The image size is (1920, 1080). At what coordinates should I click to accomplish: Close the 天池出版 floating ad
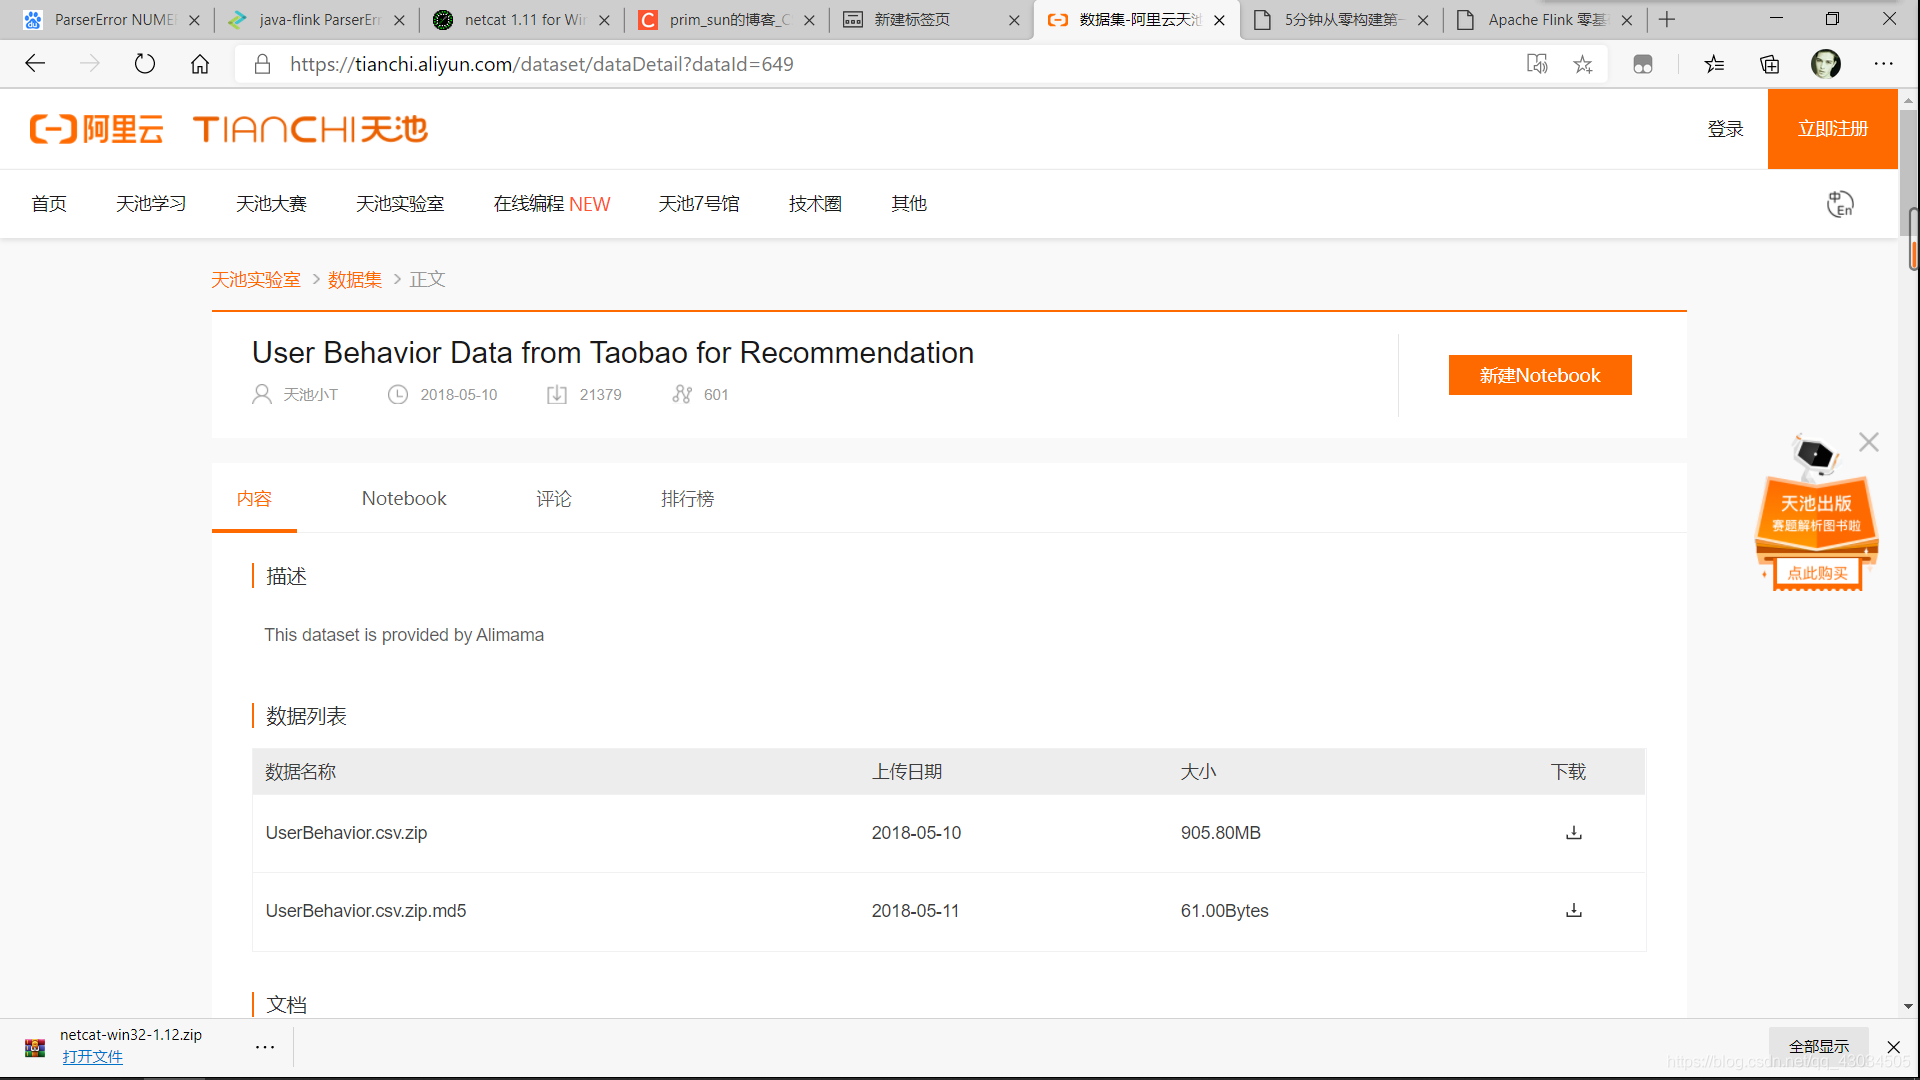coord(1868,442)
